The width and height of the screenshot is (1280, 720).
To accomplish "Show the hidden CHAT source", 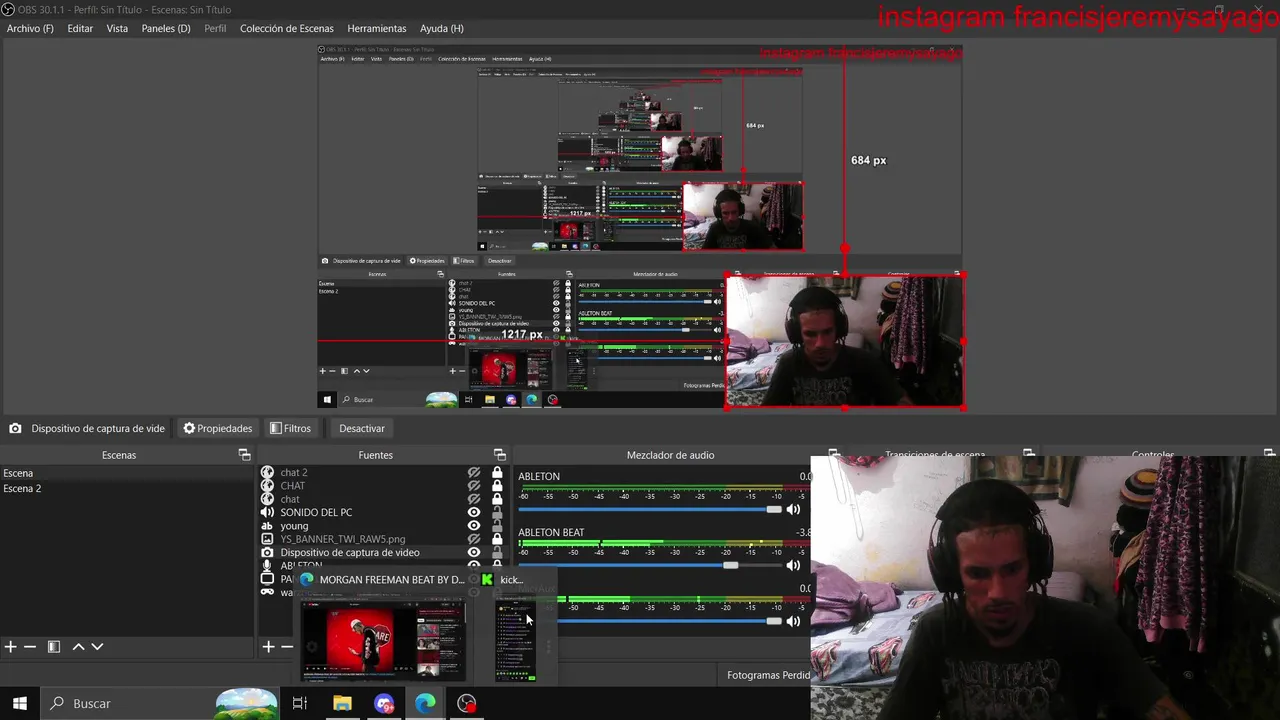I will [x=474, y=486].
